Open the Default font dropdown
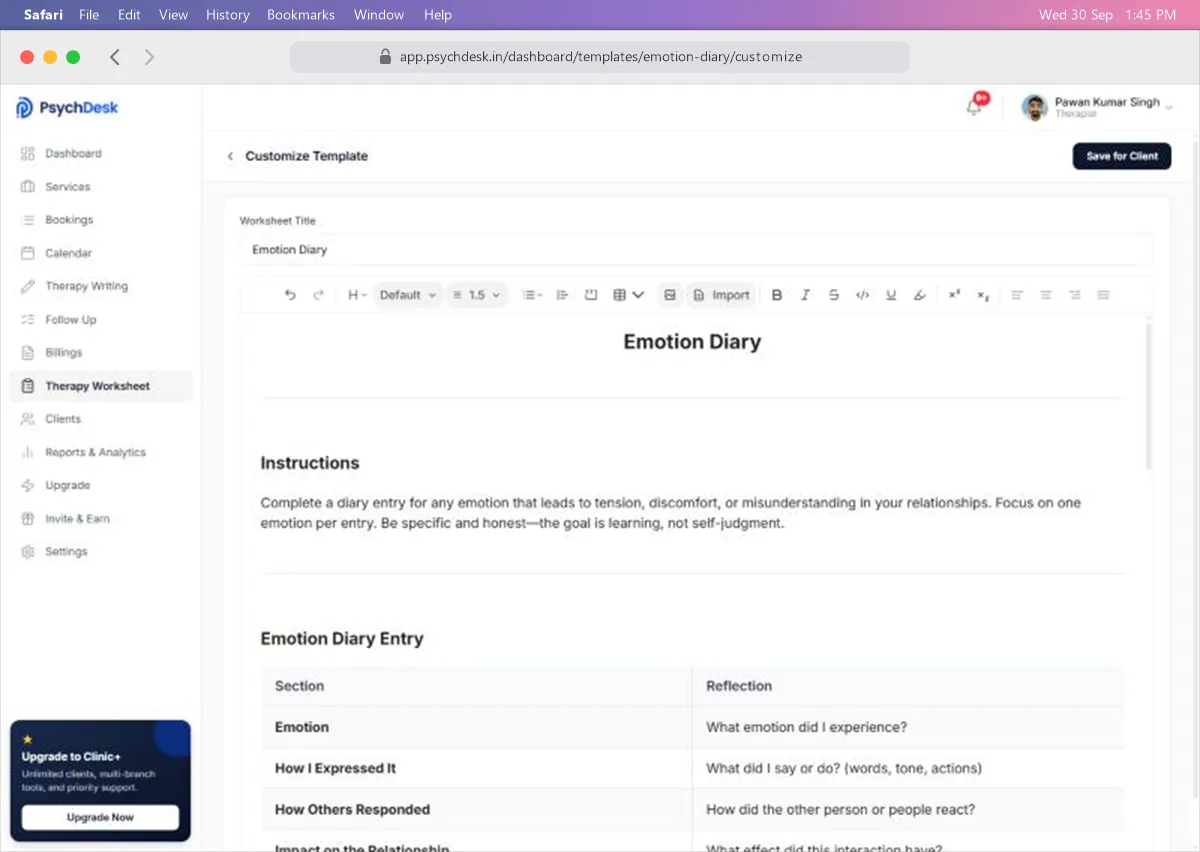The image size is (1200, 852). coord(408,295)
